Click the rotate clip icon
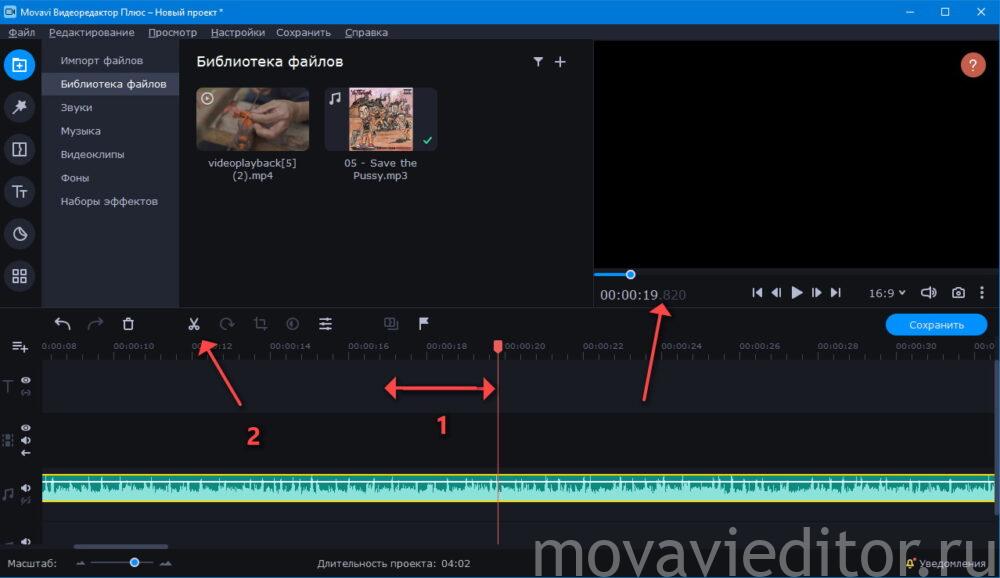1000x578 pixels. click(227, 324)
